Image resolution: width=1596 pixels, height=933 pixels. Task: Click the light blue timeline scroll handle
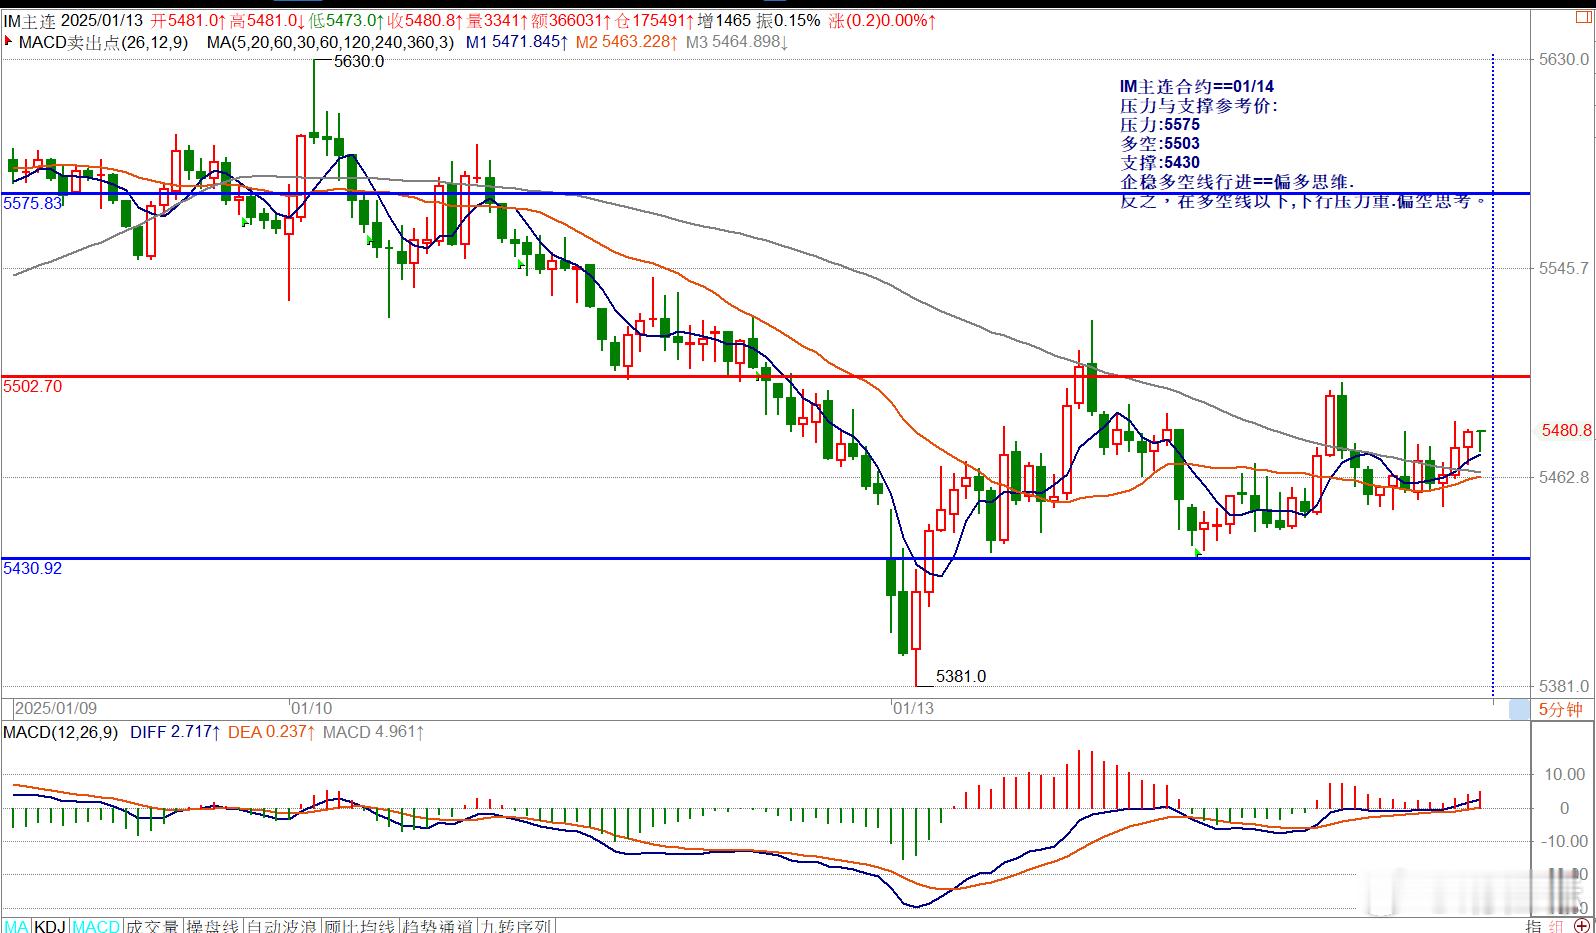click(1519, 709)
